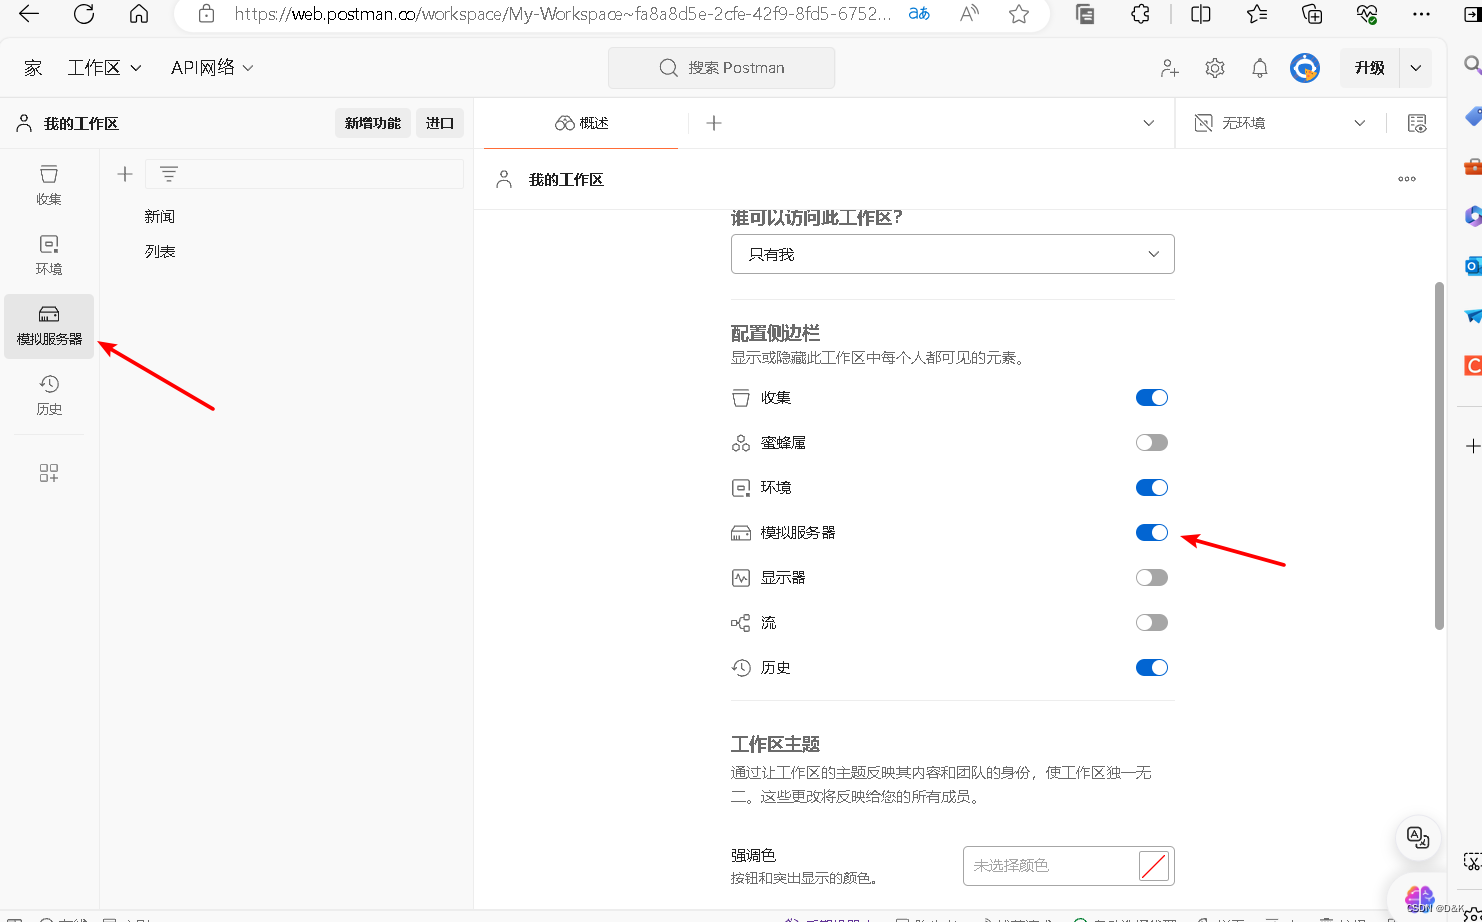This screenshot has width=1482, height=922.
Task: Open the dropdown arrow next to 升级
Action: 1416,68
